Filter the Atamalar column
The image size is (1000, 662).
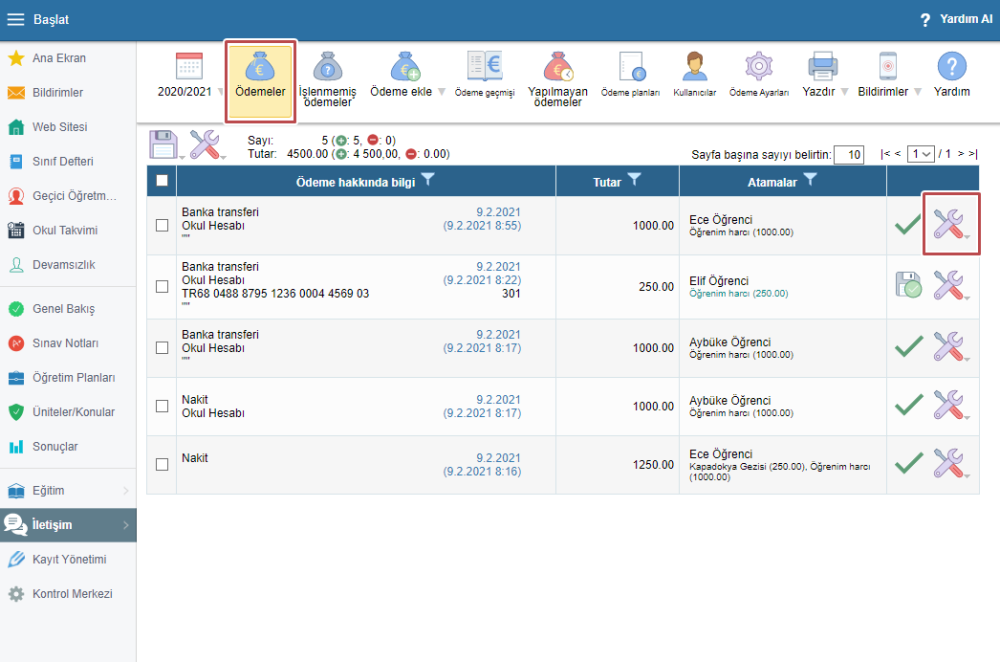point(810,180)
